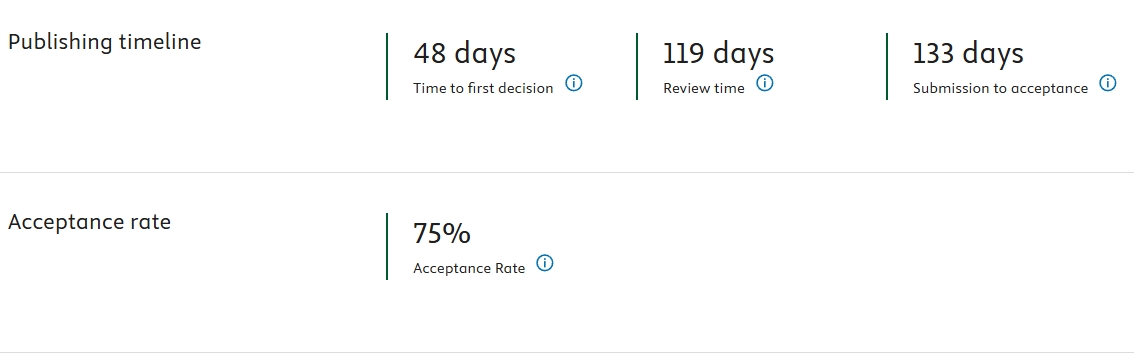Select the 48 days value

point(464,53)
